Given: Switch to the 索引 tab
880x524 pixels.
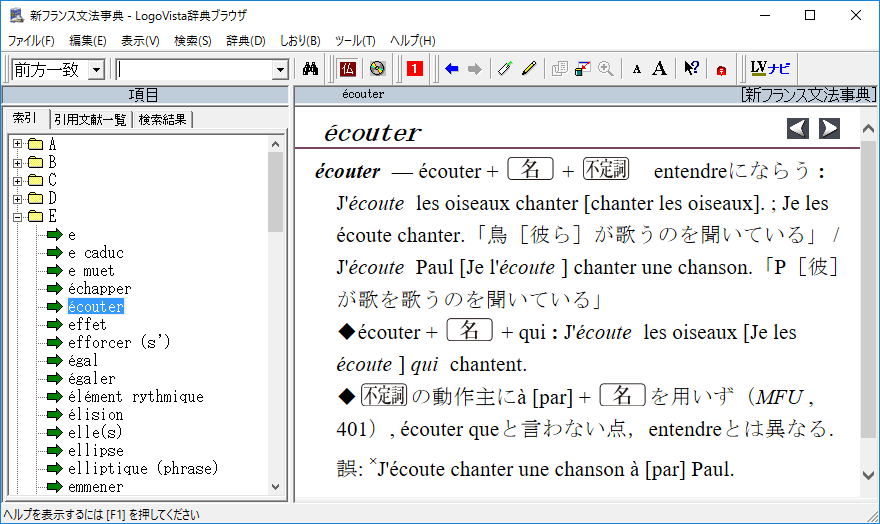Looking at the screenshot, I should [25, 118].
